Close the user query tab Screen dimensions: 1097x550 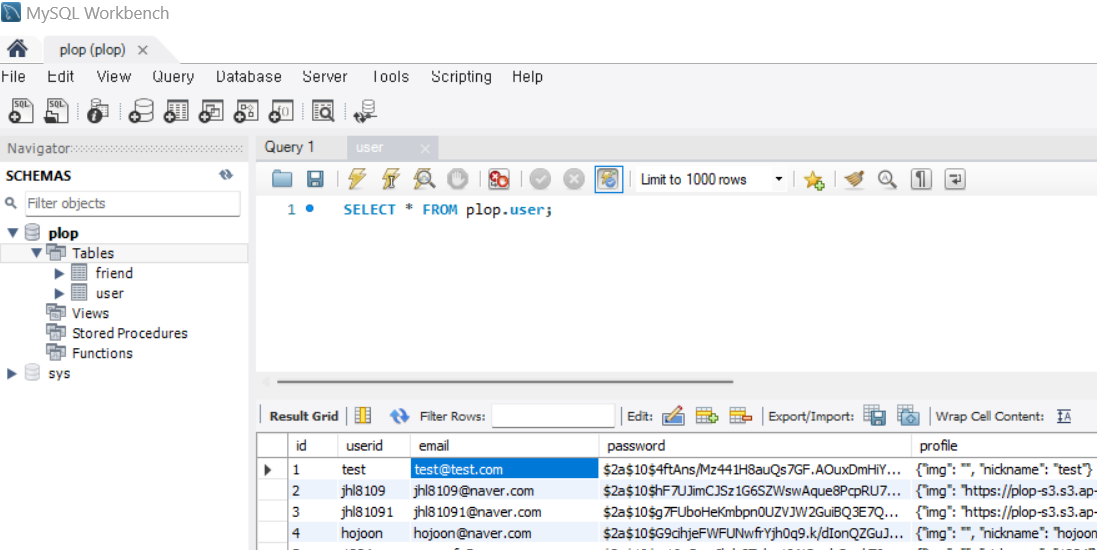[425, 148]
